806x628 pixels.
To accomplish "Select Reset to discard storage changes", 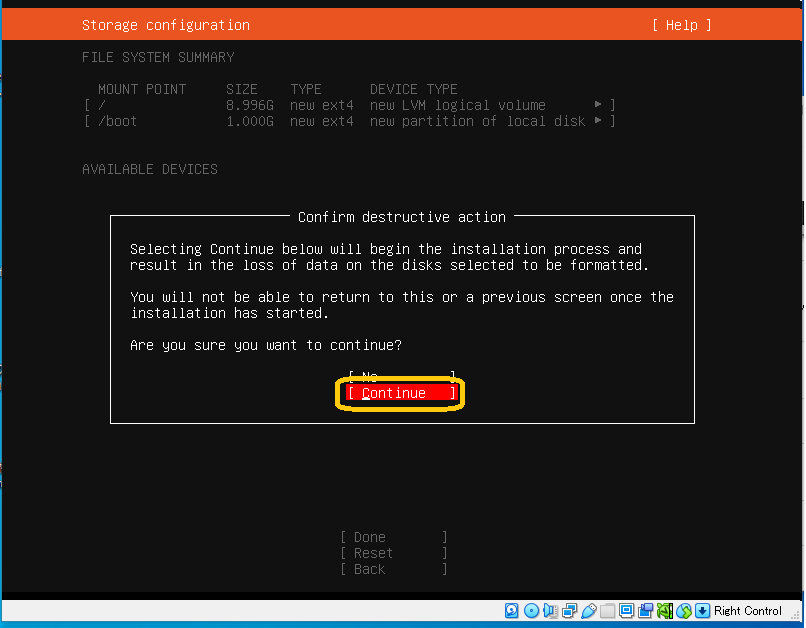I will (x=393, y=553).
